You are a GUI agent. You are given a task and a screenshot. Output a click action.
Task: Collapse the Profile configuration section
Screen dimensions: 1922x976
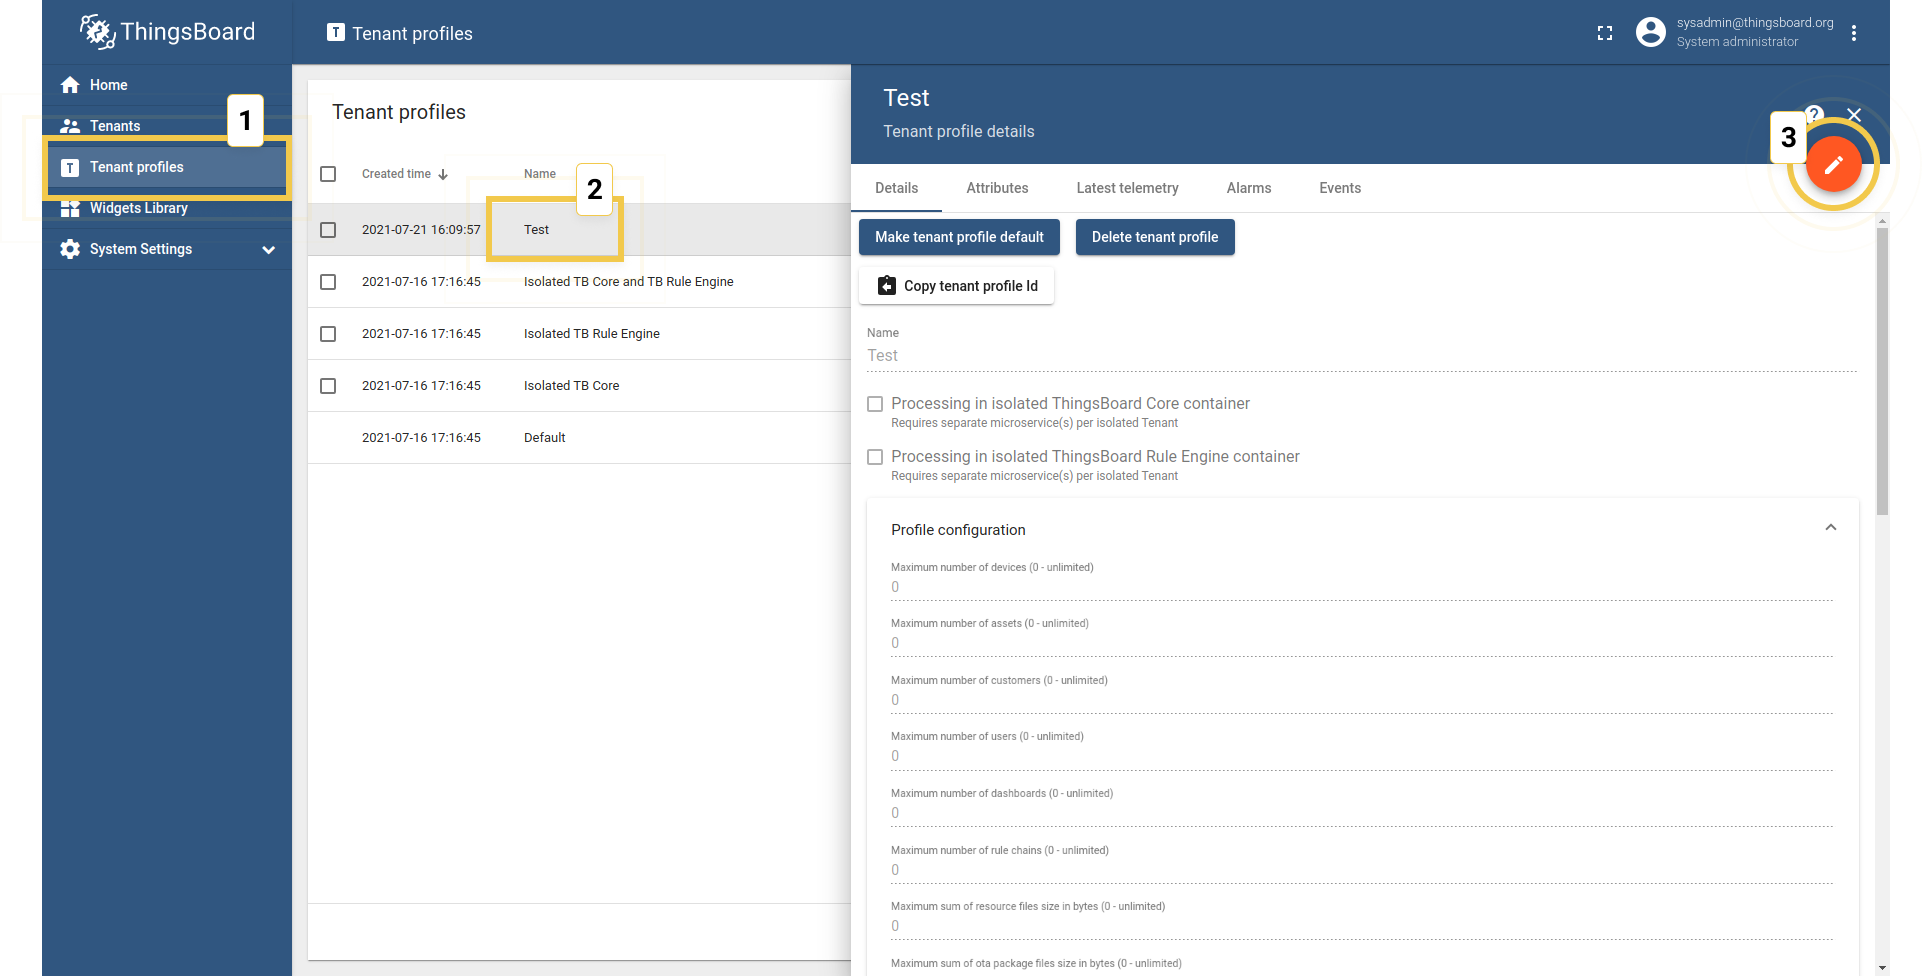point(1830,528)
